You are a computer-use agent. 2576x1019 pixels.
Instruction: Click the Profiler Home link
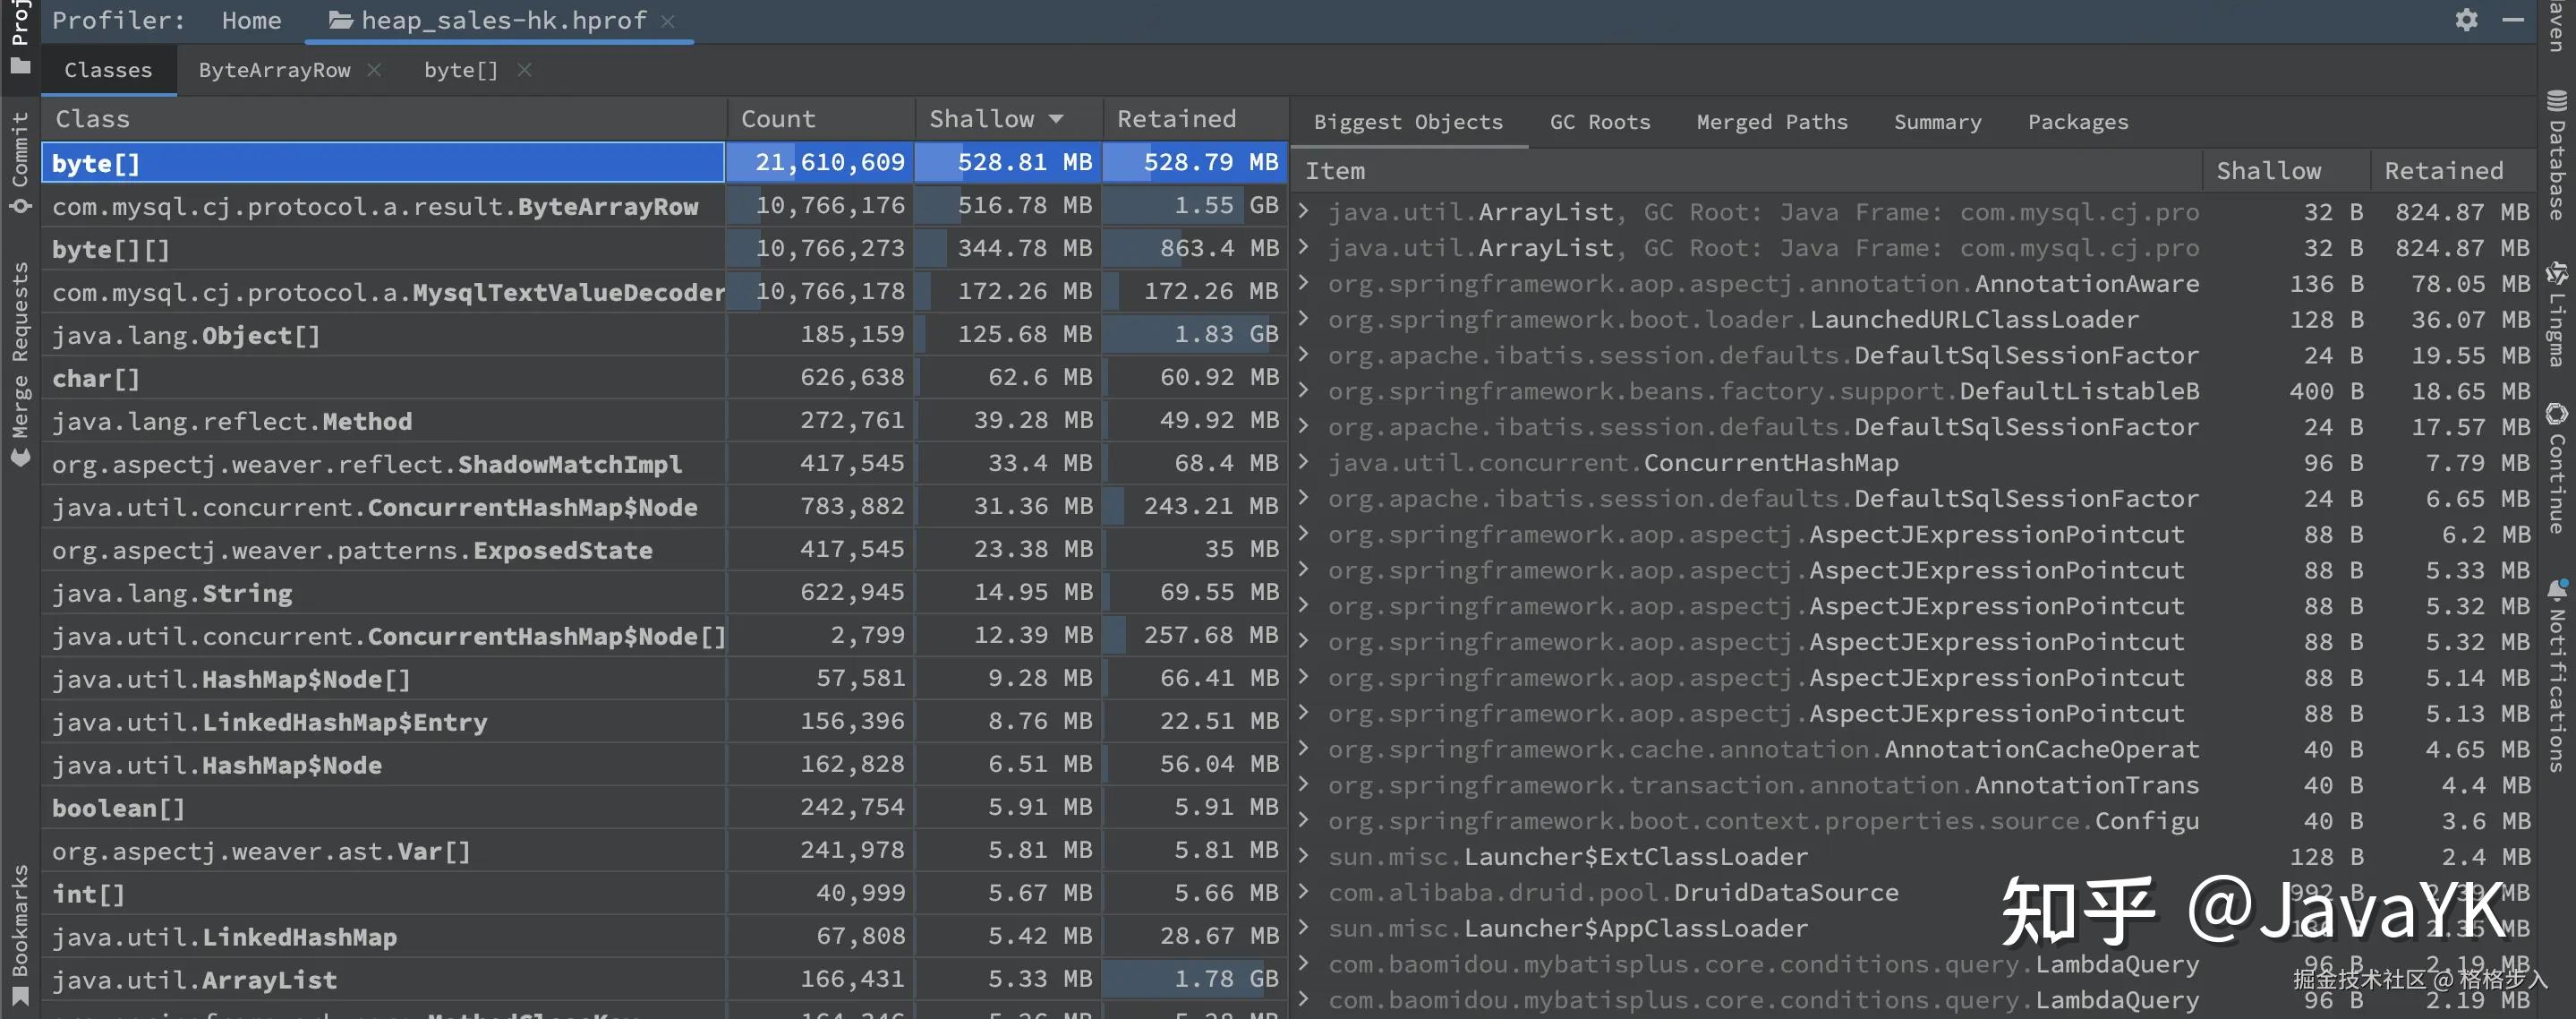[x=251, y=20]
